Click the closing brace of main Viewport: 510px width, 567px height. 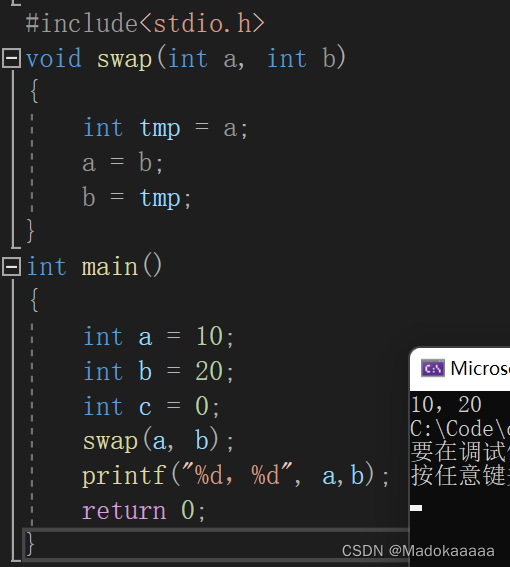(30, 544)
